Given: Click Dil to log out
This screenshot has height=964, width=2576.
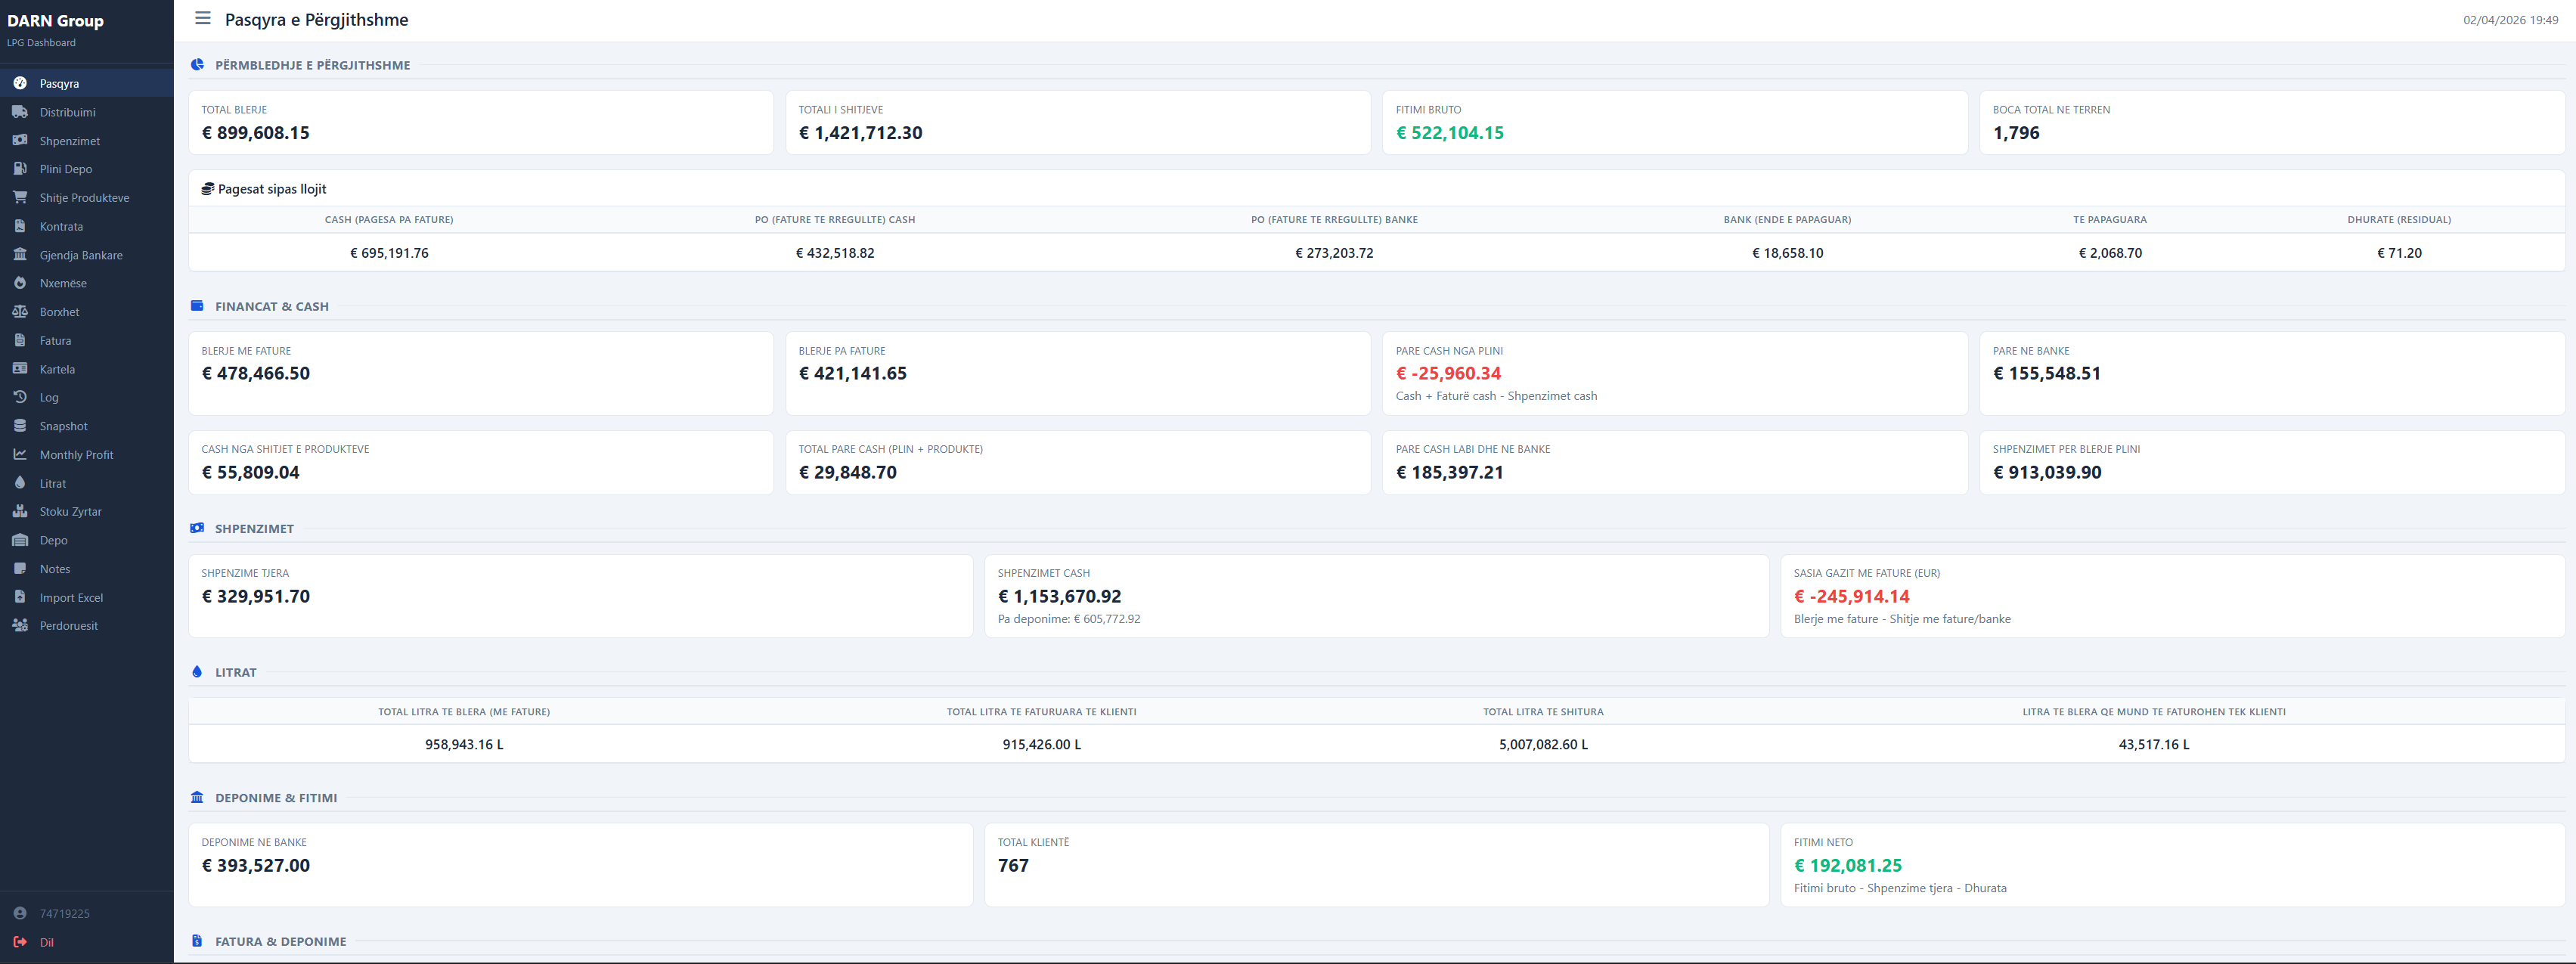Looking at the screenshot, I should click(46, 941).
